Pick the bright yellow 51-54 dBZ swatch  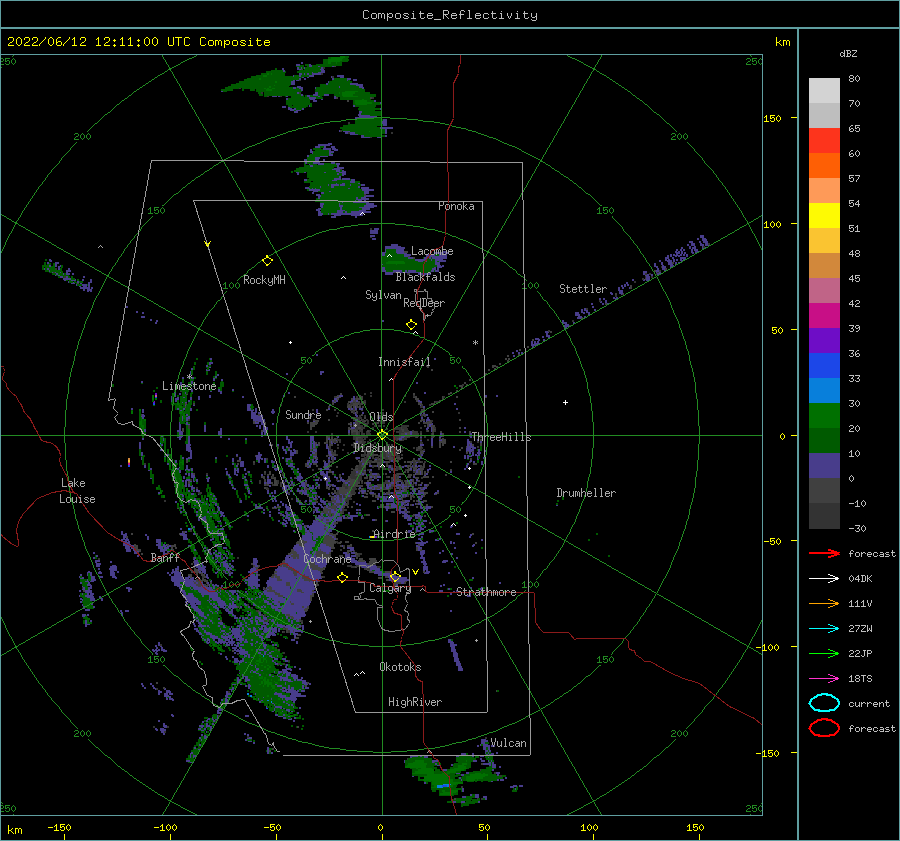824,215
